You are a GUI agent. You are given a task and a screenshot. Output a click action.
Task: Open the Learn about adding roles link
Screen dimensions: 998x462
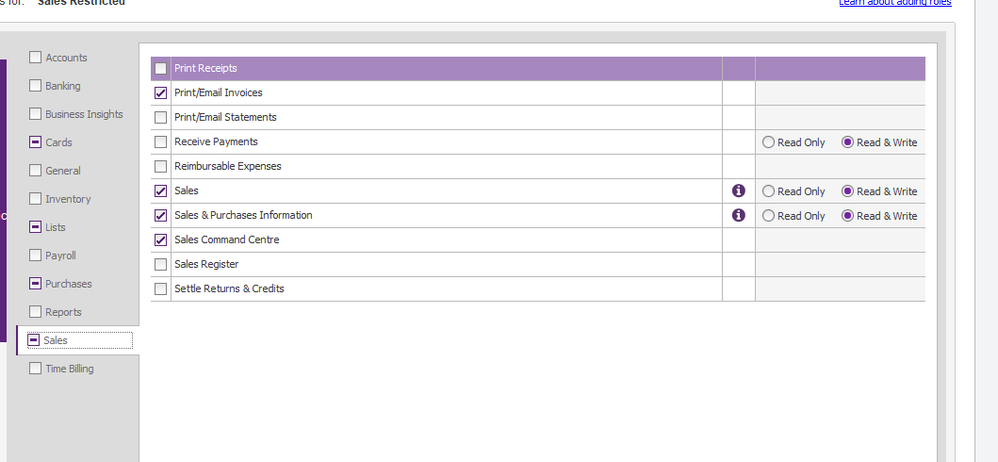coord(895,3)
